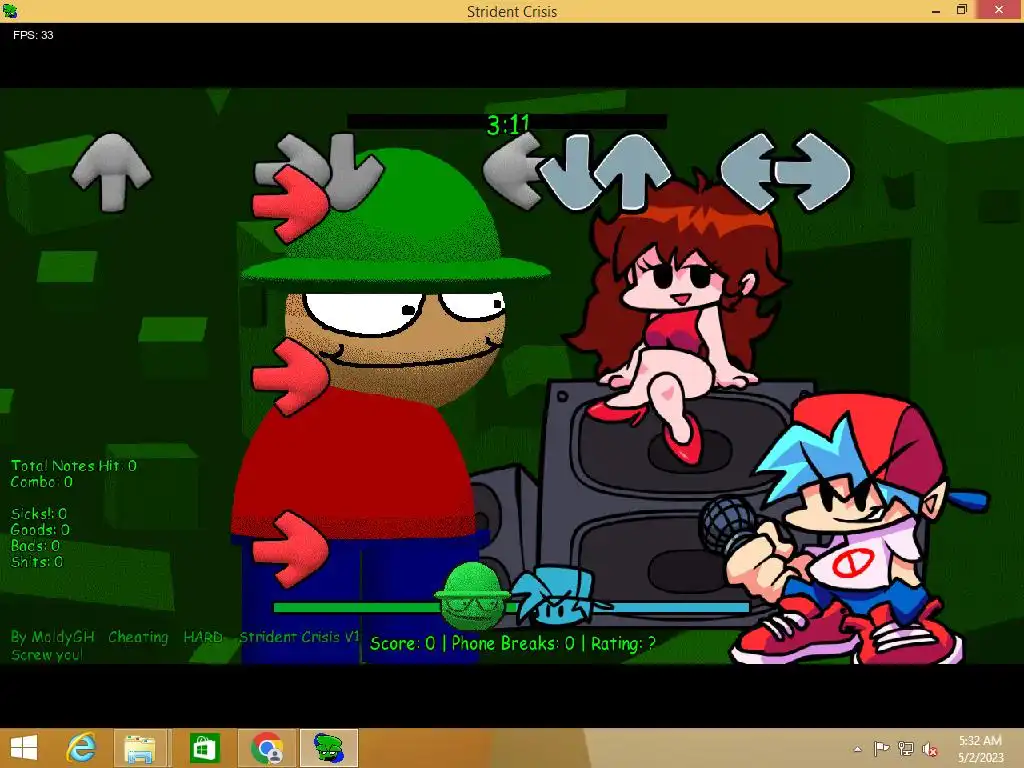The width and height of the screenshot is (1024, 768).
Task: Click the green portion of the health bar
Action: [x=357, y=607]
